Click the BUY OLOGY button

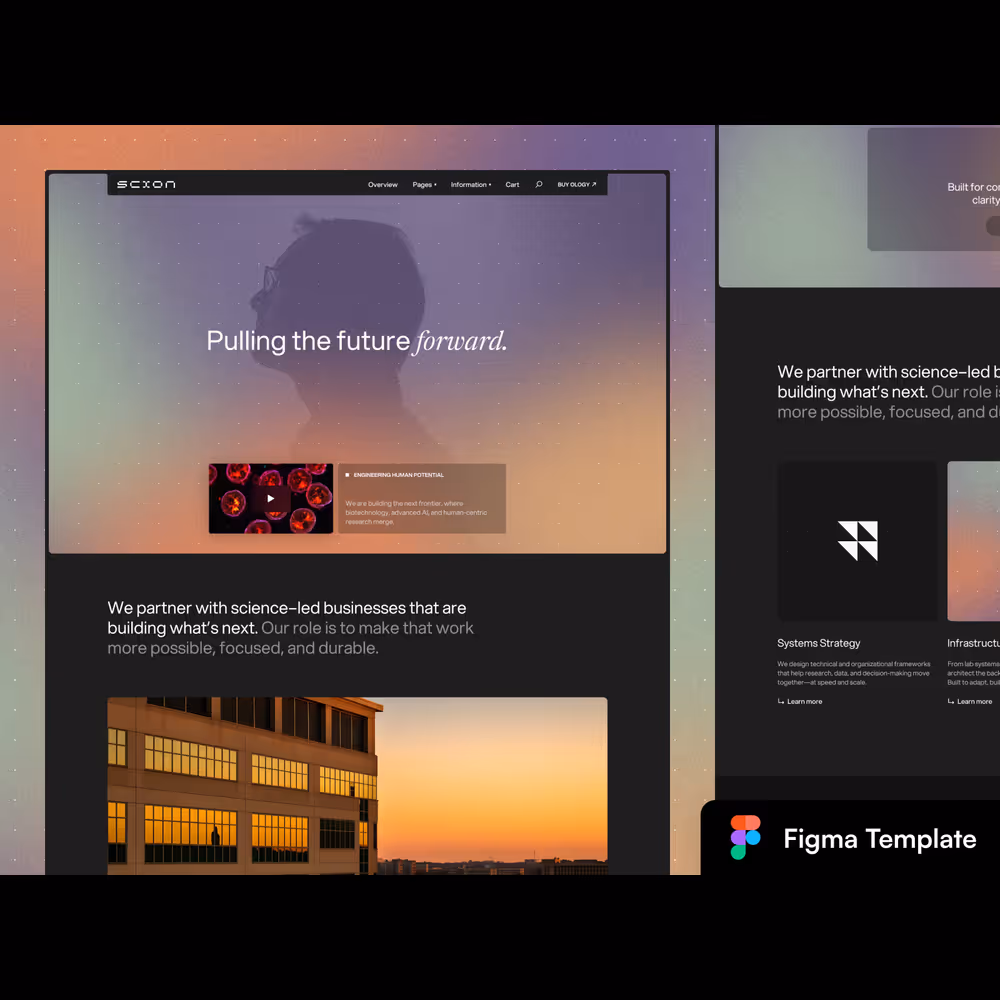(x=576, y=185)
